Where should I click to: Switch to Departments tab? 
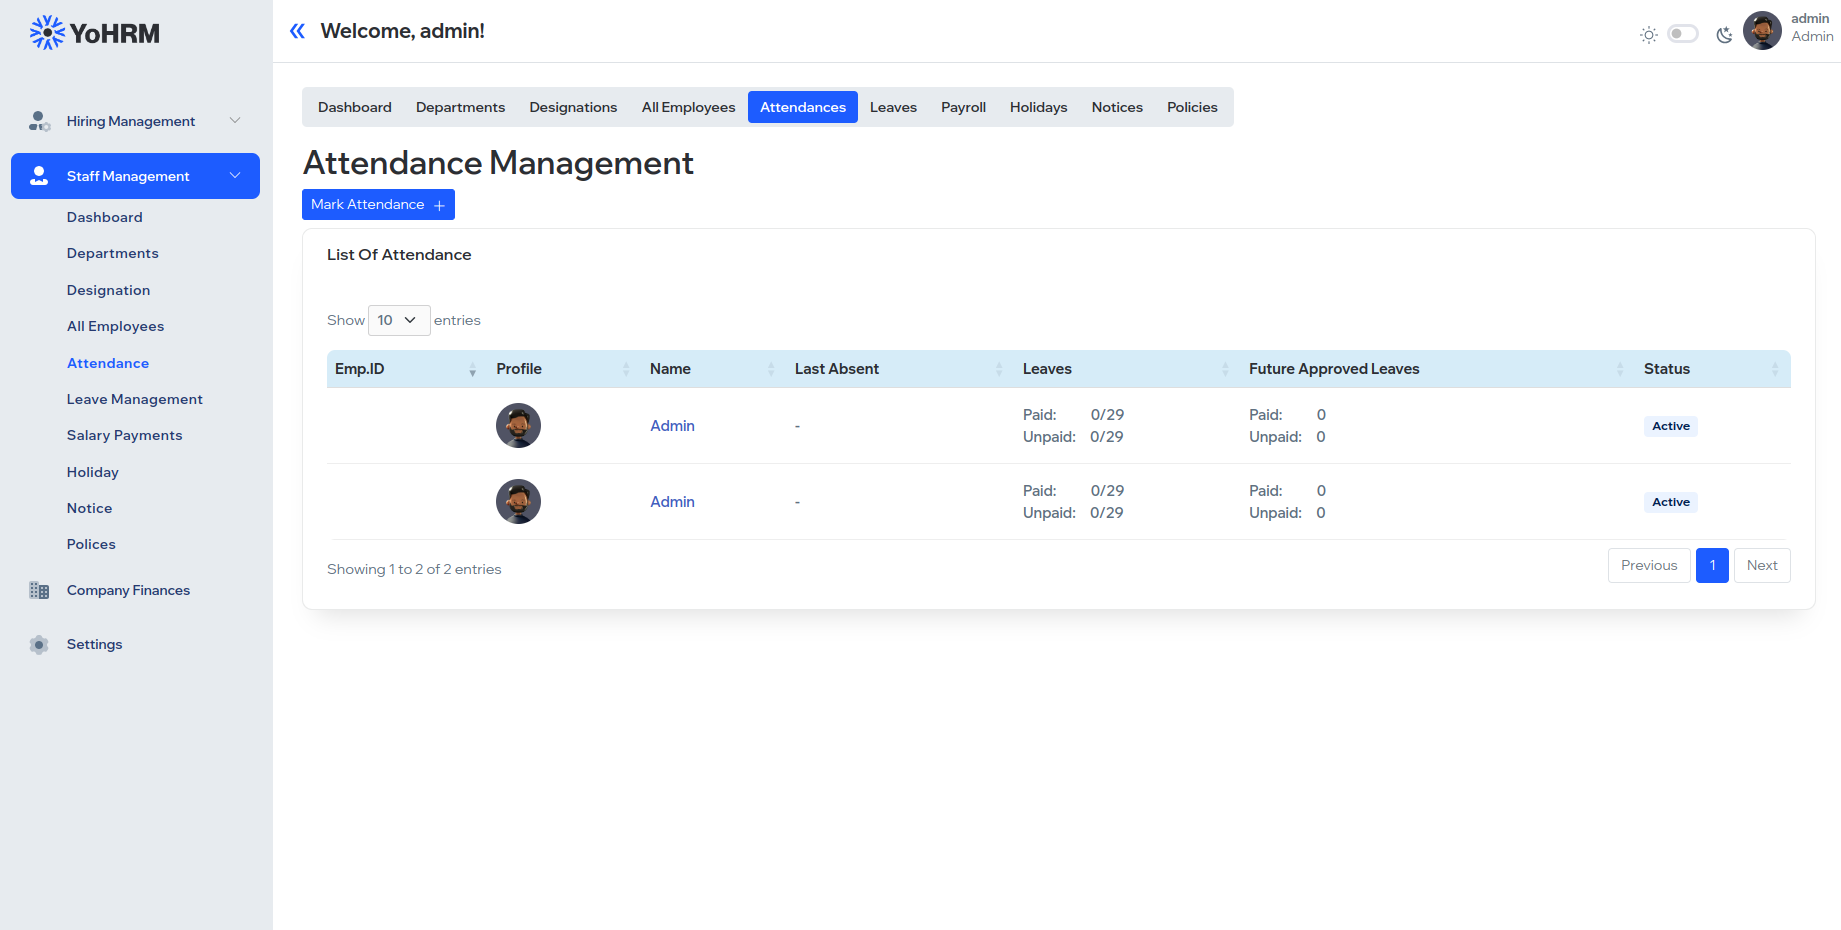point(460,107)
